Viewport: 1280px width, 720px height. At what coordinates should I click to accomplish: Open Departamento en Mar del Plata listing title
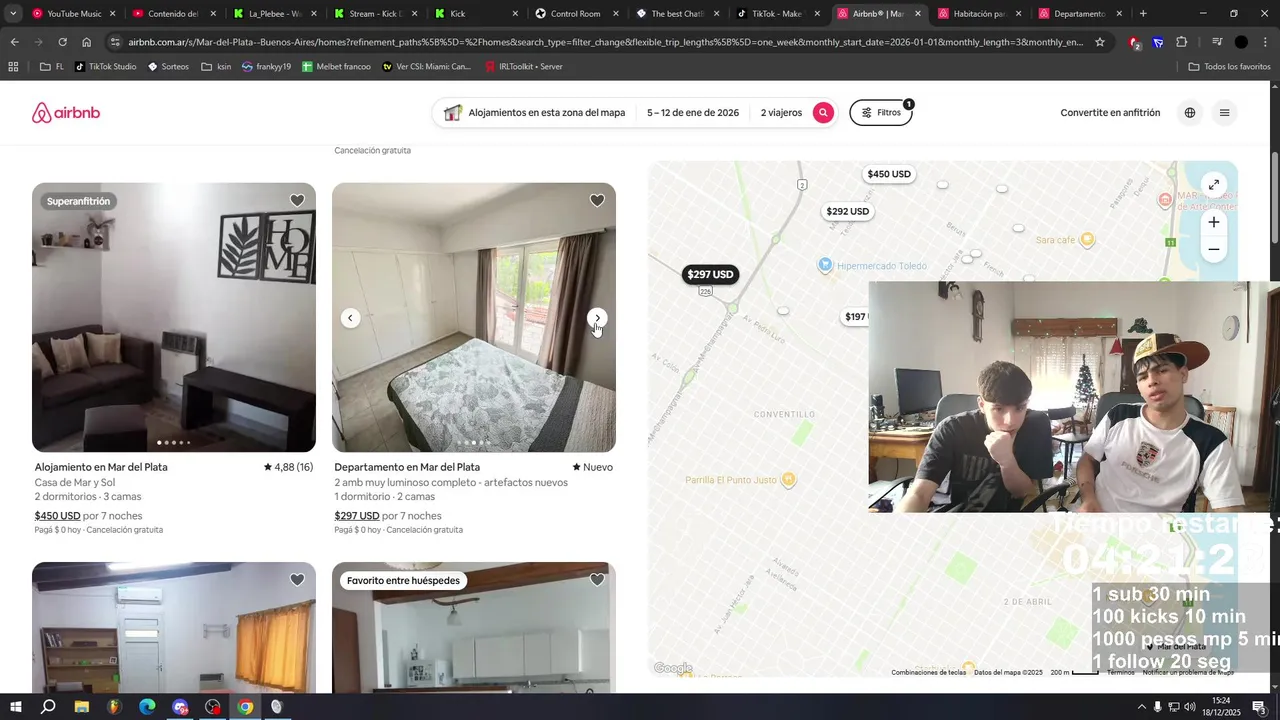[407, 467]
